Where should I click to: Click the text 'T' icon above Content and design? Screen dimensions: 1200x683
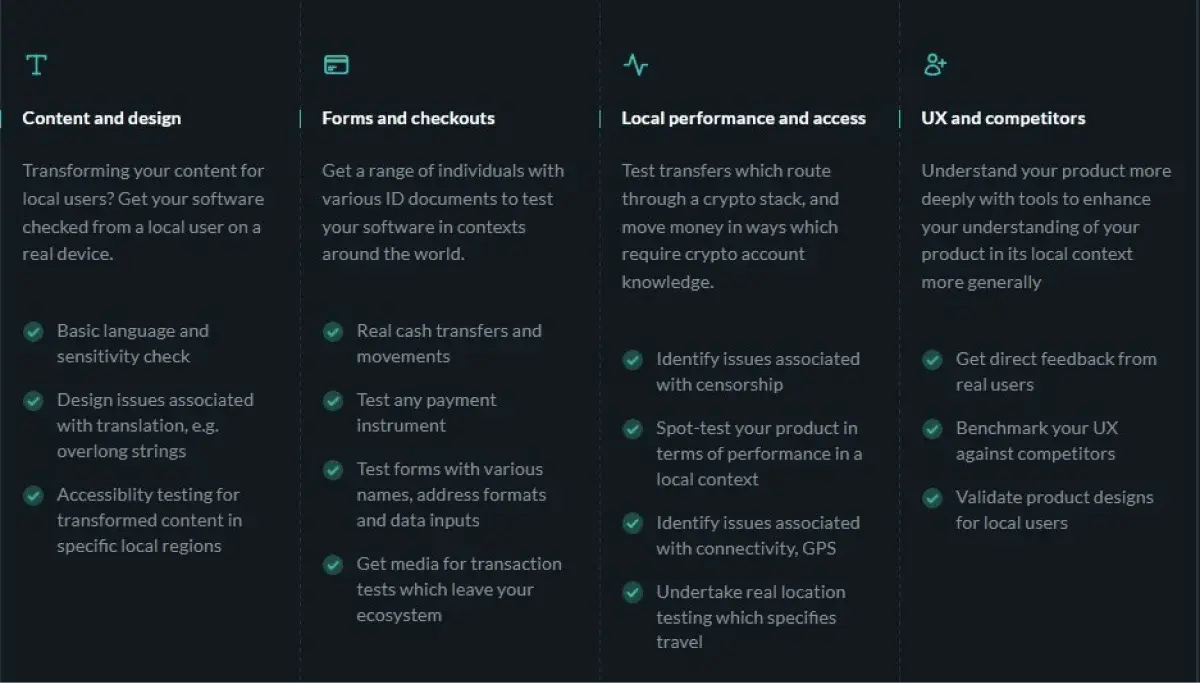36,65
